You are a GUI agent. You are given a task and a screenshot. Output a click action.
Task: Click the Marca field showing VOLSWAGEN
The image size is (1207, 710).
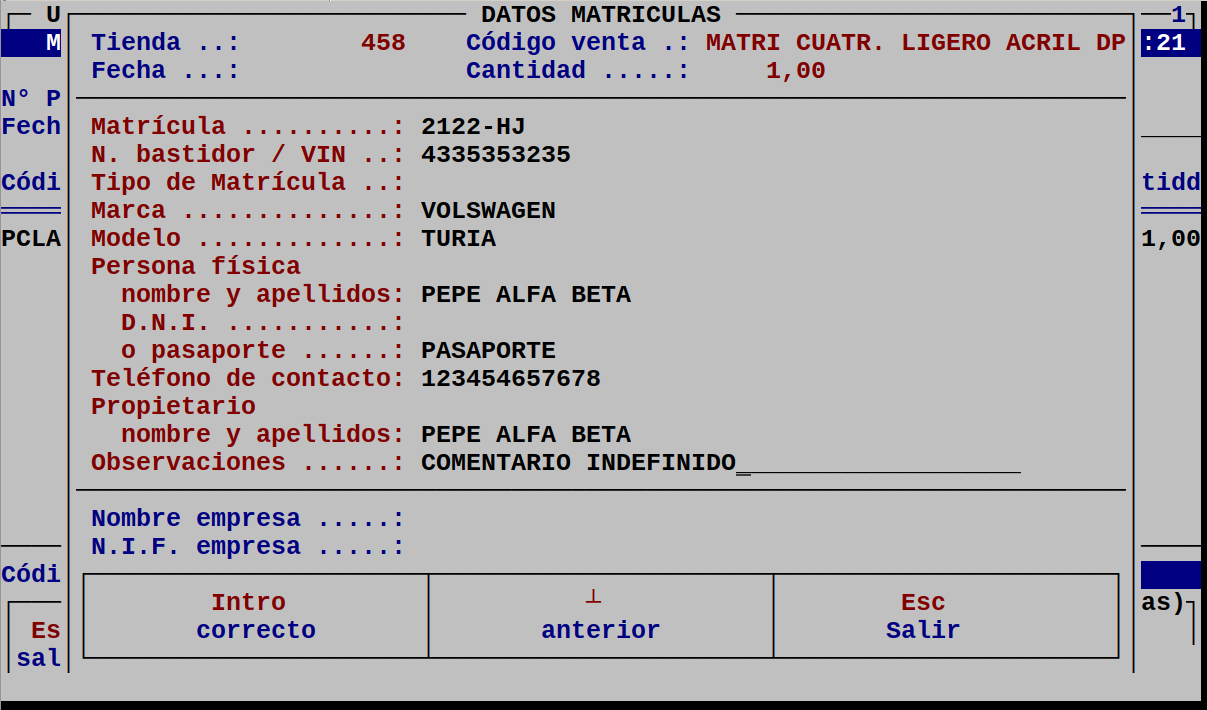(x=490, y=210)
